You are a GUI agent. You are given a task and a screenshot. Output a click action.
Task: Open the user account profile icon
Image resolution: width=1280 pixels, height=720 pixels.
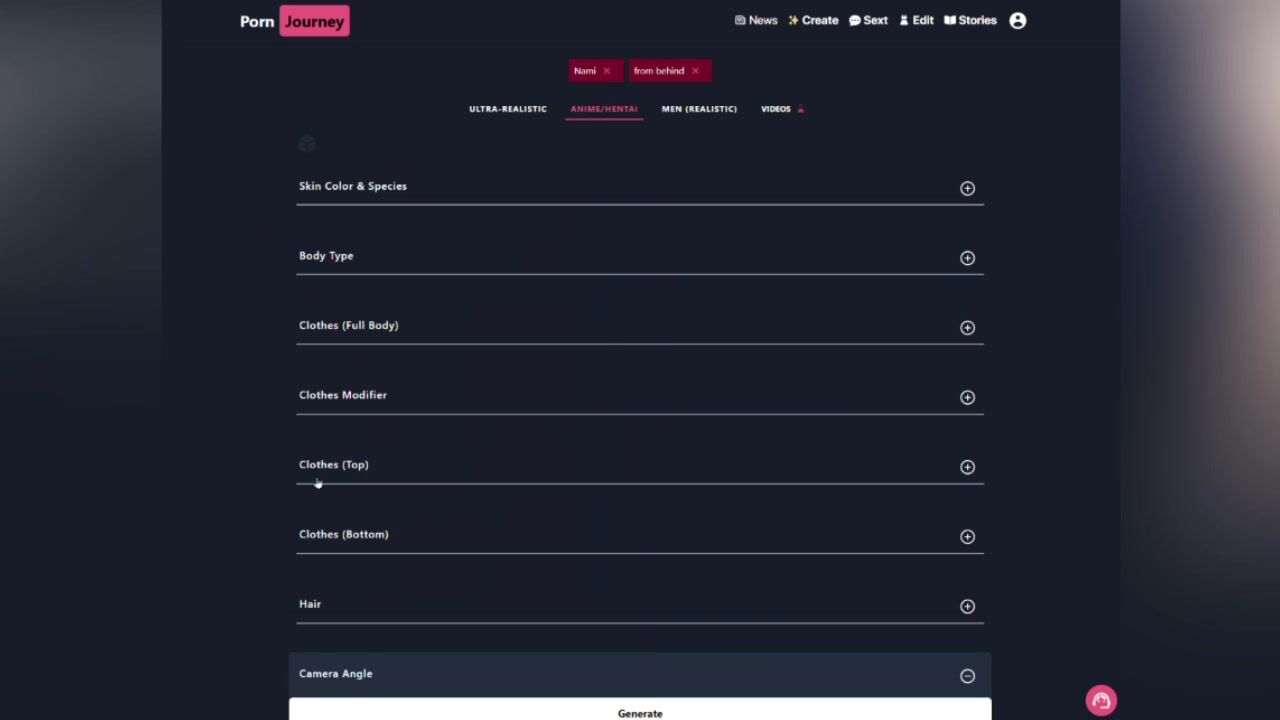(x=1017, y=20)
